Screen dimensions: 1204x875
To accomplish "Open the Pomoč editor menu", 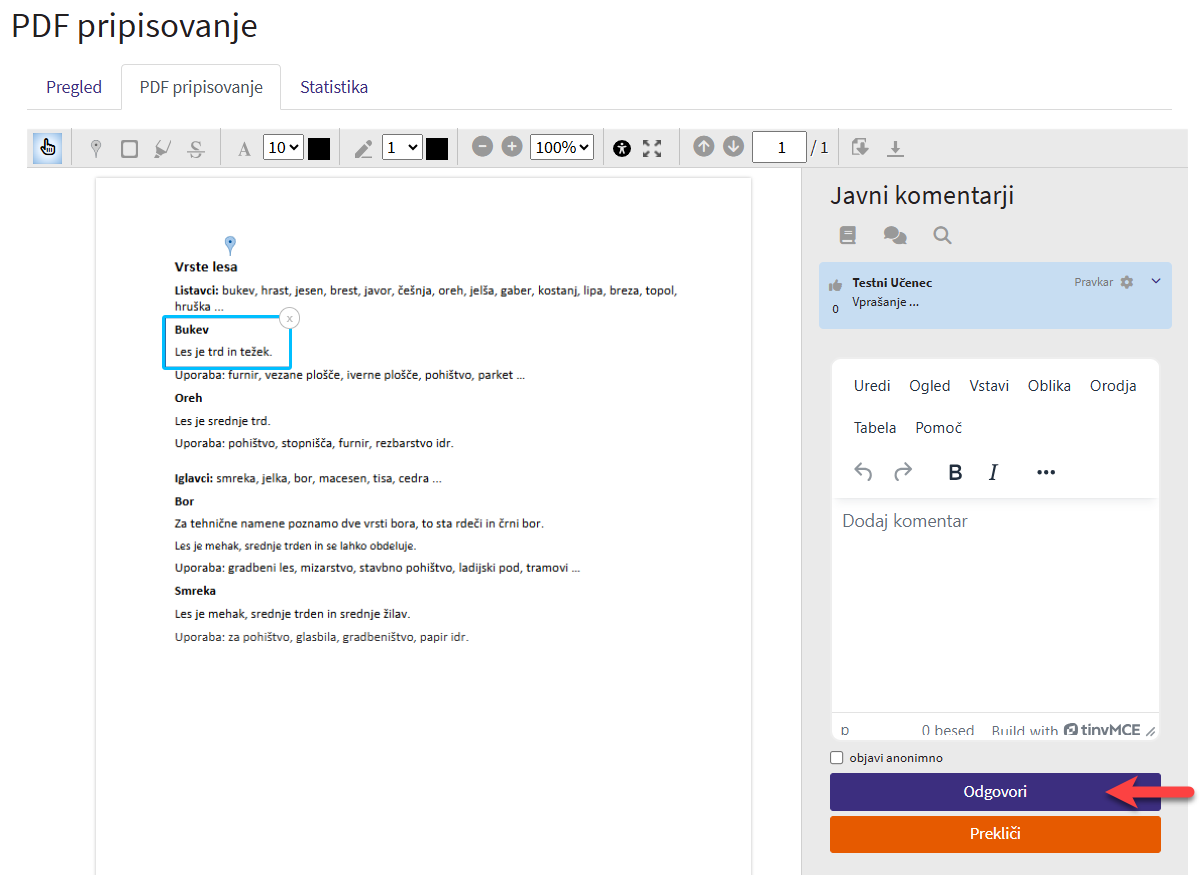I will tap(939, 428).
